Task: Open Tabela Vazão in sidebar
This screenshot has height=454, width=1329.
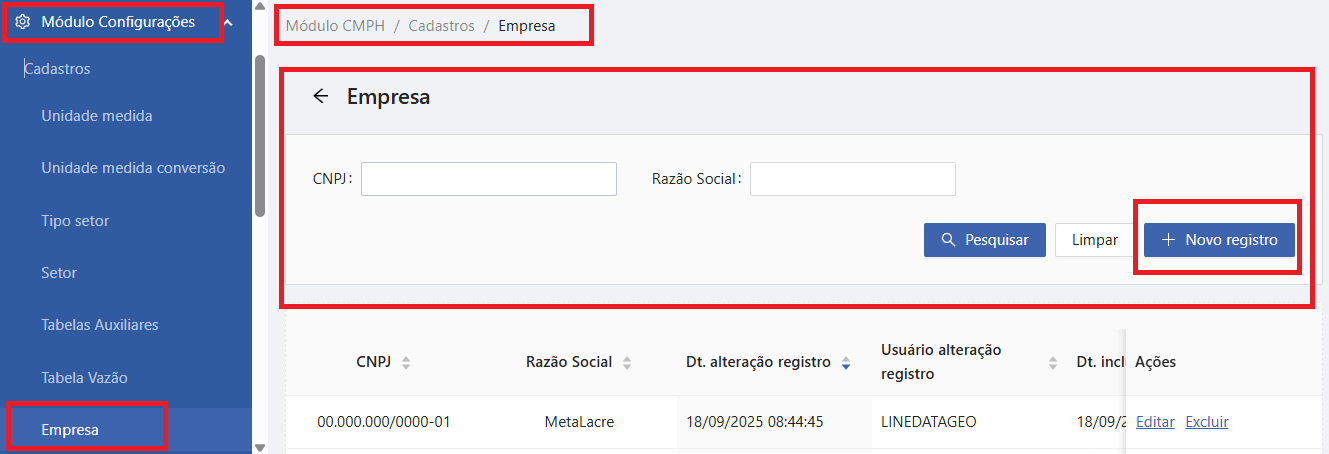Action: tap(84, 378)
